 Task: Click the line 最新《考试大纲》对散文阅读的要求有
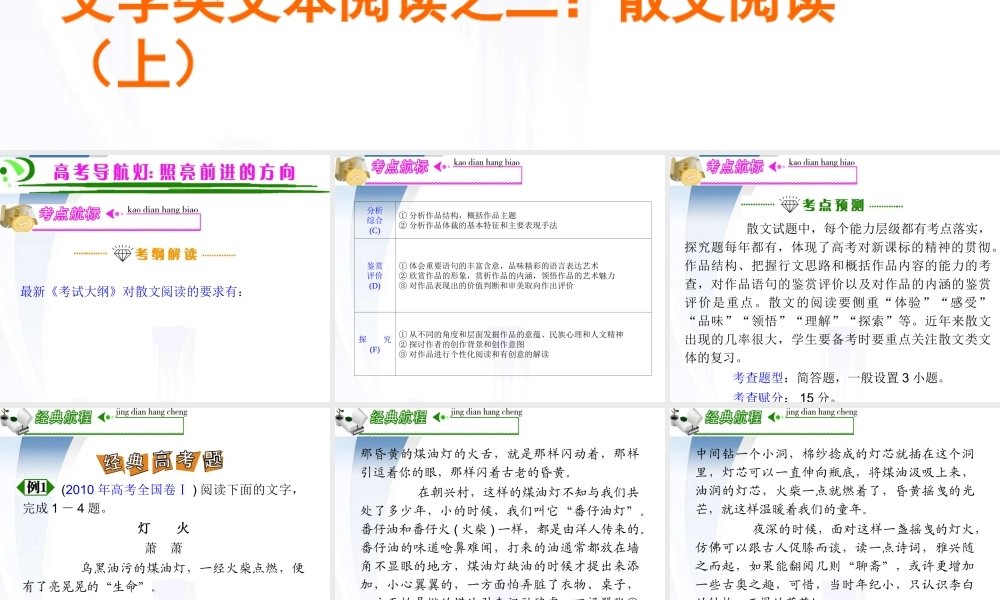pos(131,291)
